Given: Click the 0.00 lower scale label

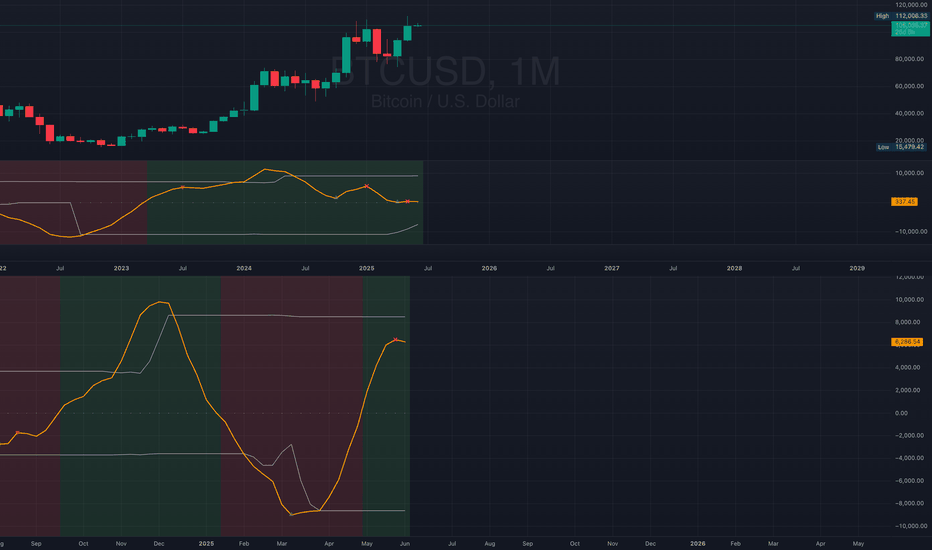Looking at the screenshot, I should [900, 413].
